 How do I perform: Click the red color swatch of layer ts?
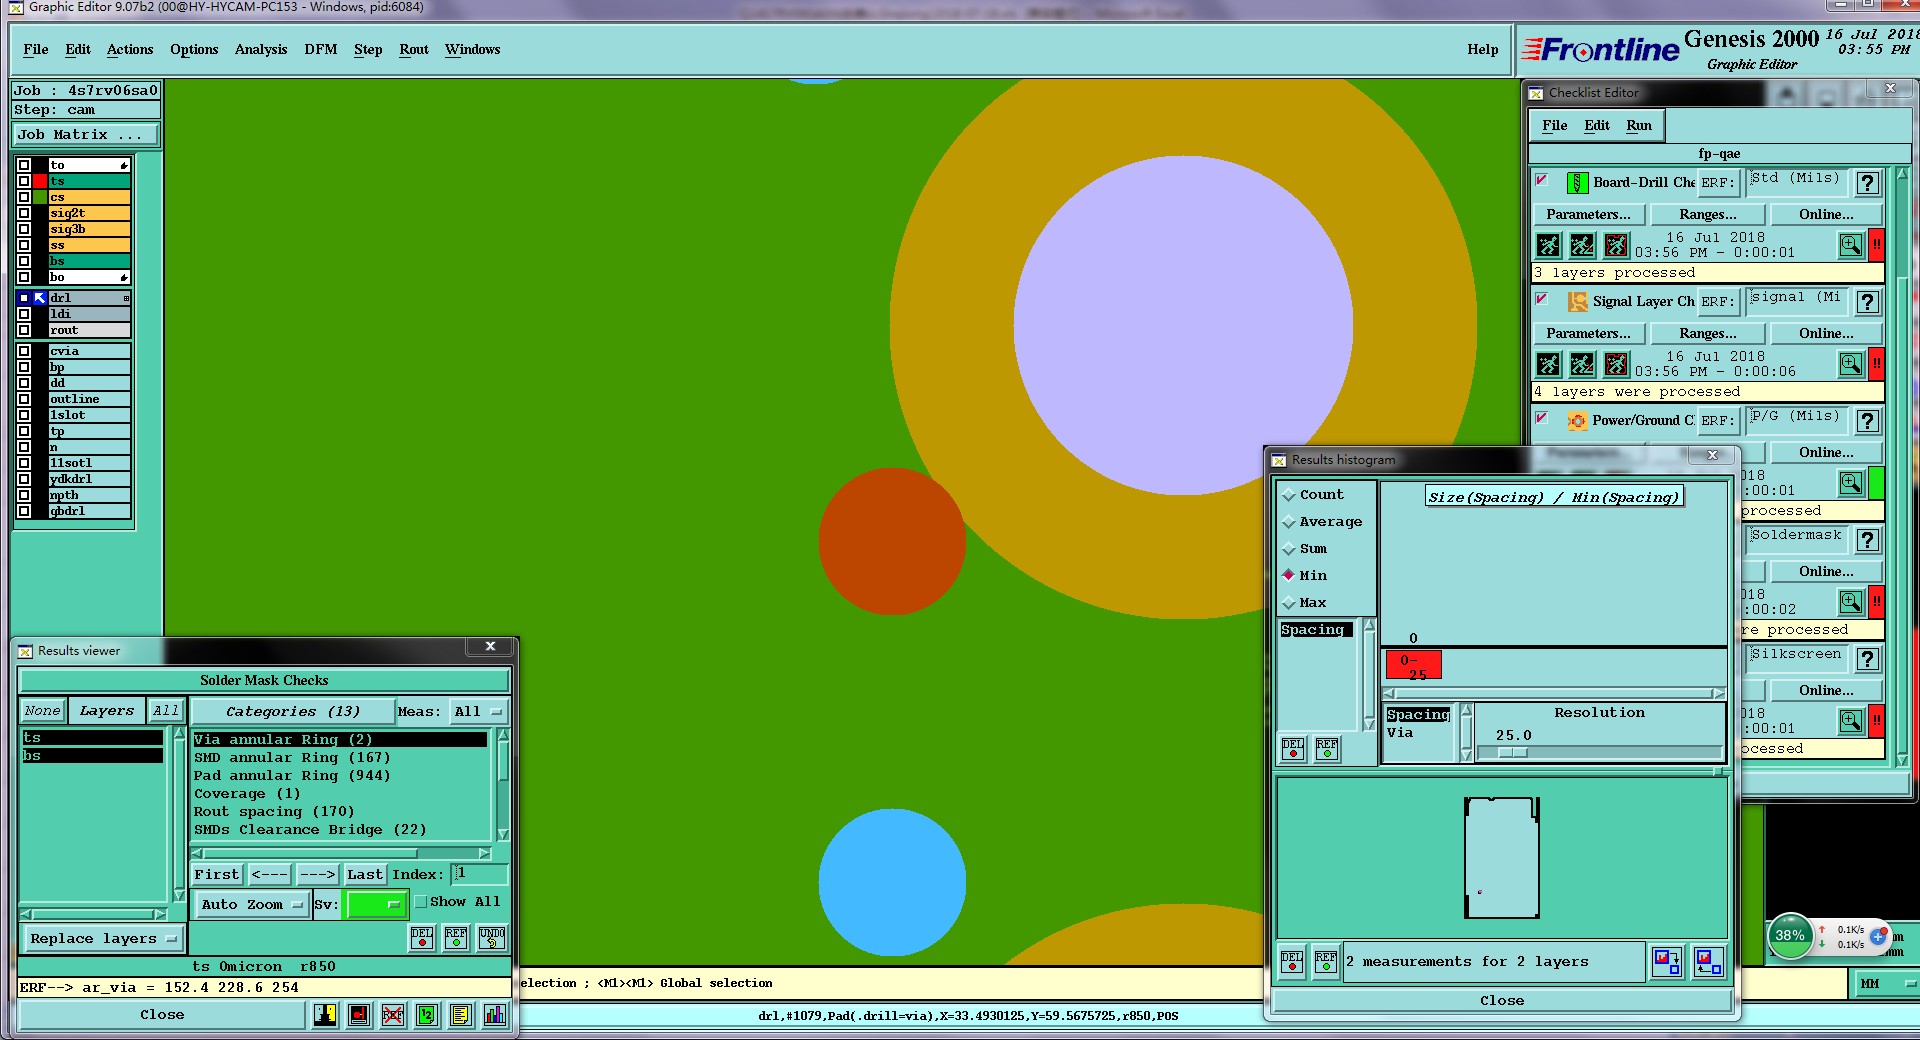click(40, 182)
